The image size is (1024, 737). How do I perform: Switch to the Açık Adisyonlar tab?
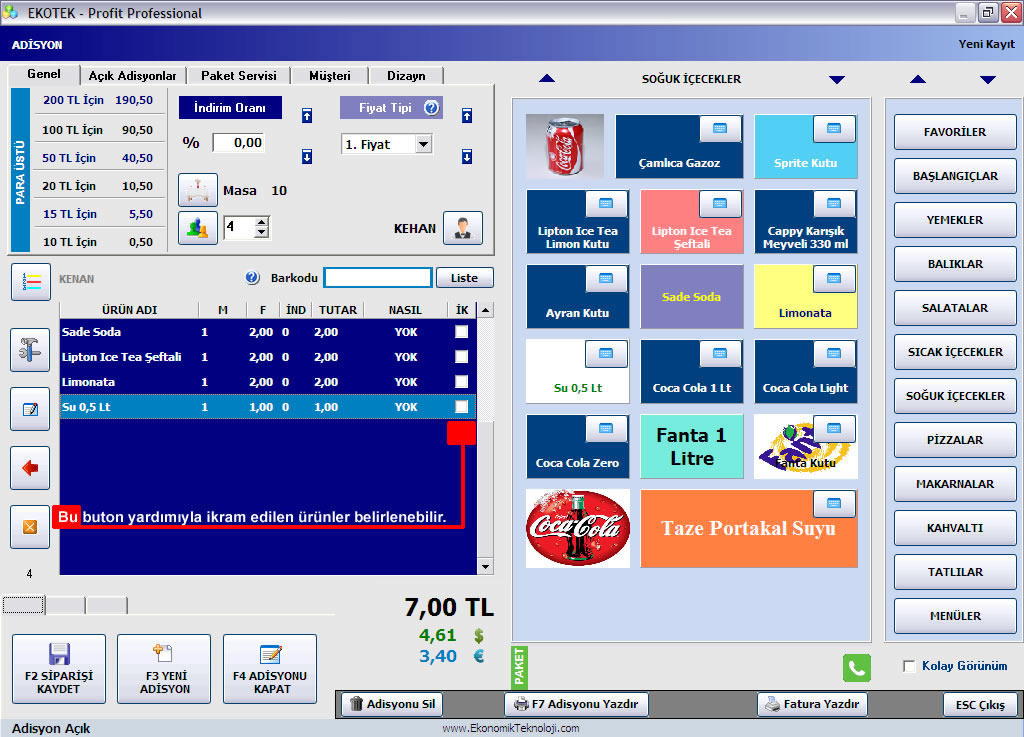pos(133,76)
